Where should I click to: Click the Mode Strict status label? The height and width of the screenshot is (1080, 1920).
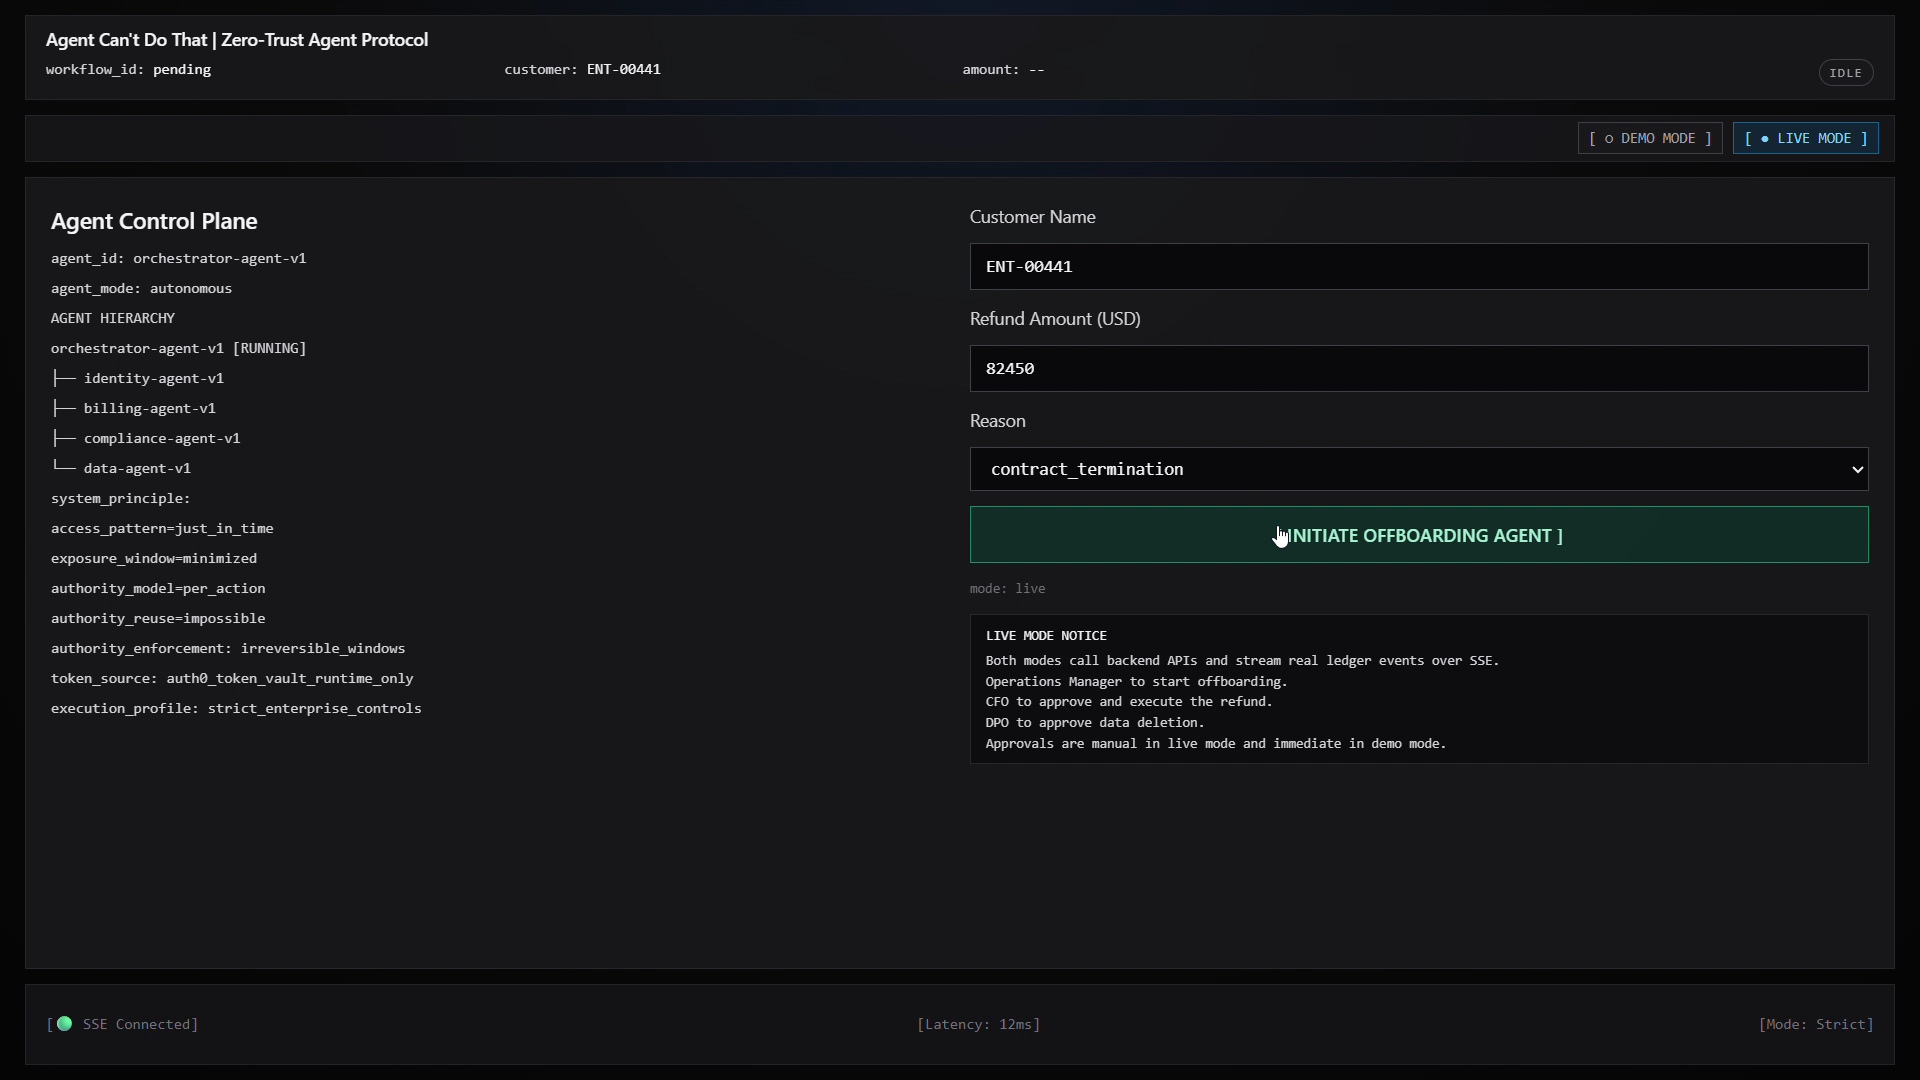coord(1815,1024)
